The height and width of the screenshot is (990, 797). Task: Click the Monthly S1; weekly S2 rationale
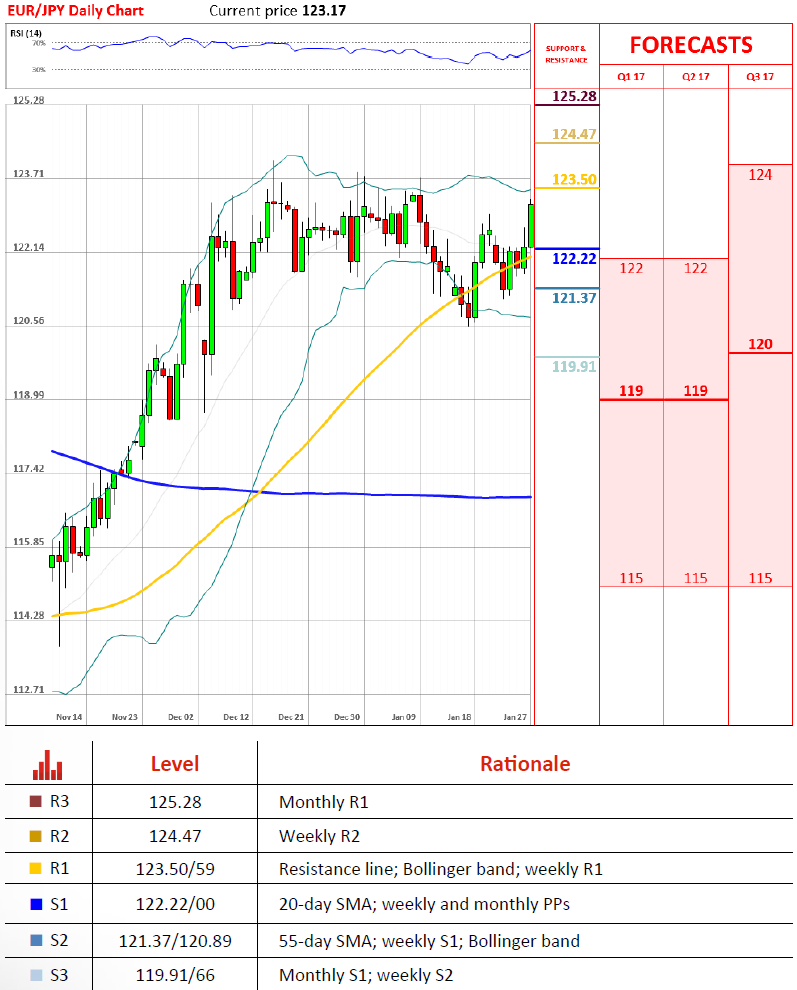coord(366,975)
